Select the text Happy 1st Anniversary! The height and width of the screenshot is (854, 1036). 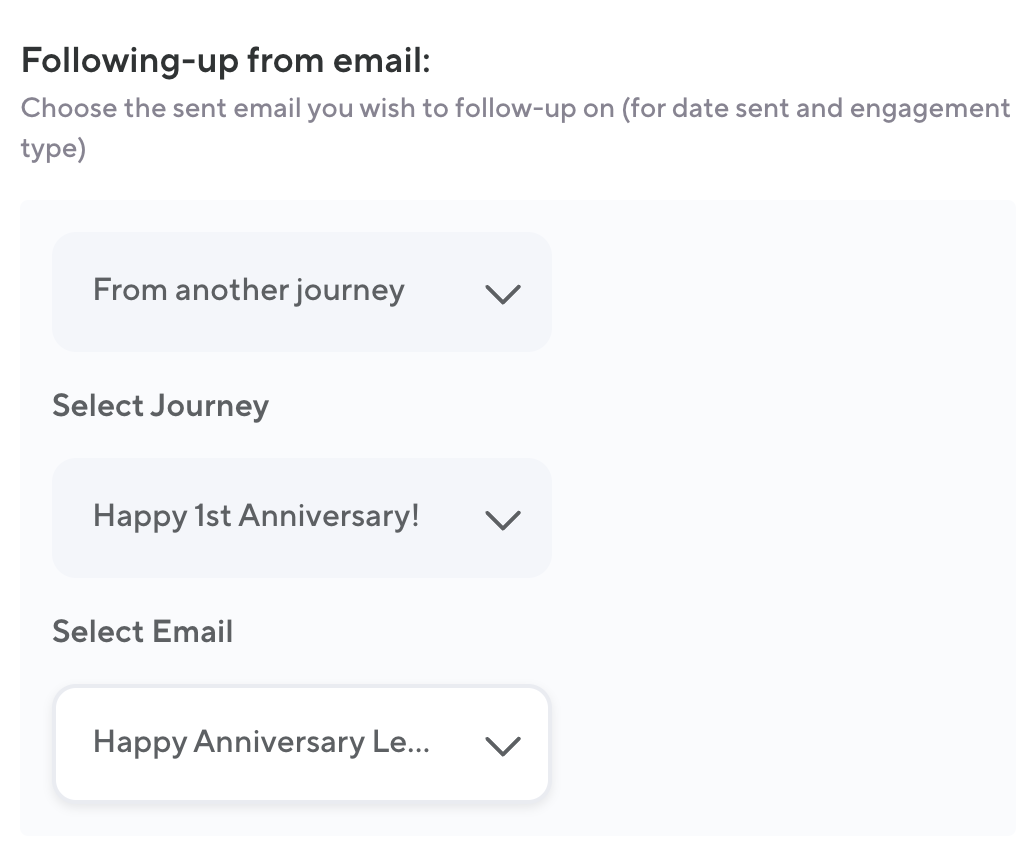tap(256, 516)
